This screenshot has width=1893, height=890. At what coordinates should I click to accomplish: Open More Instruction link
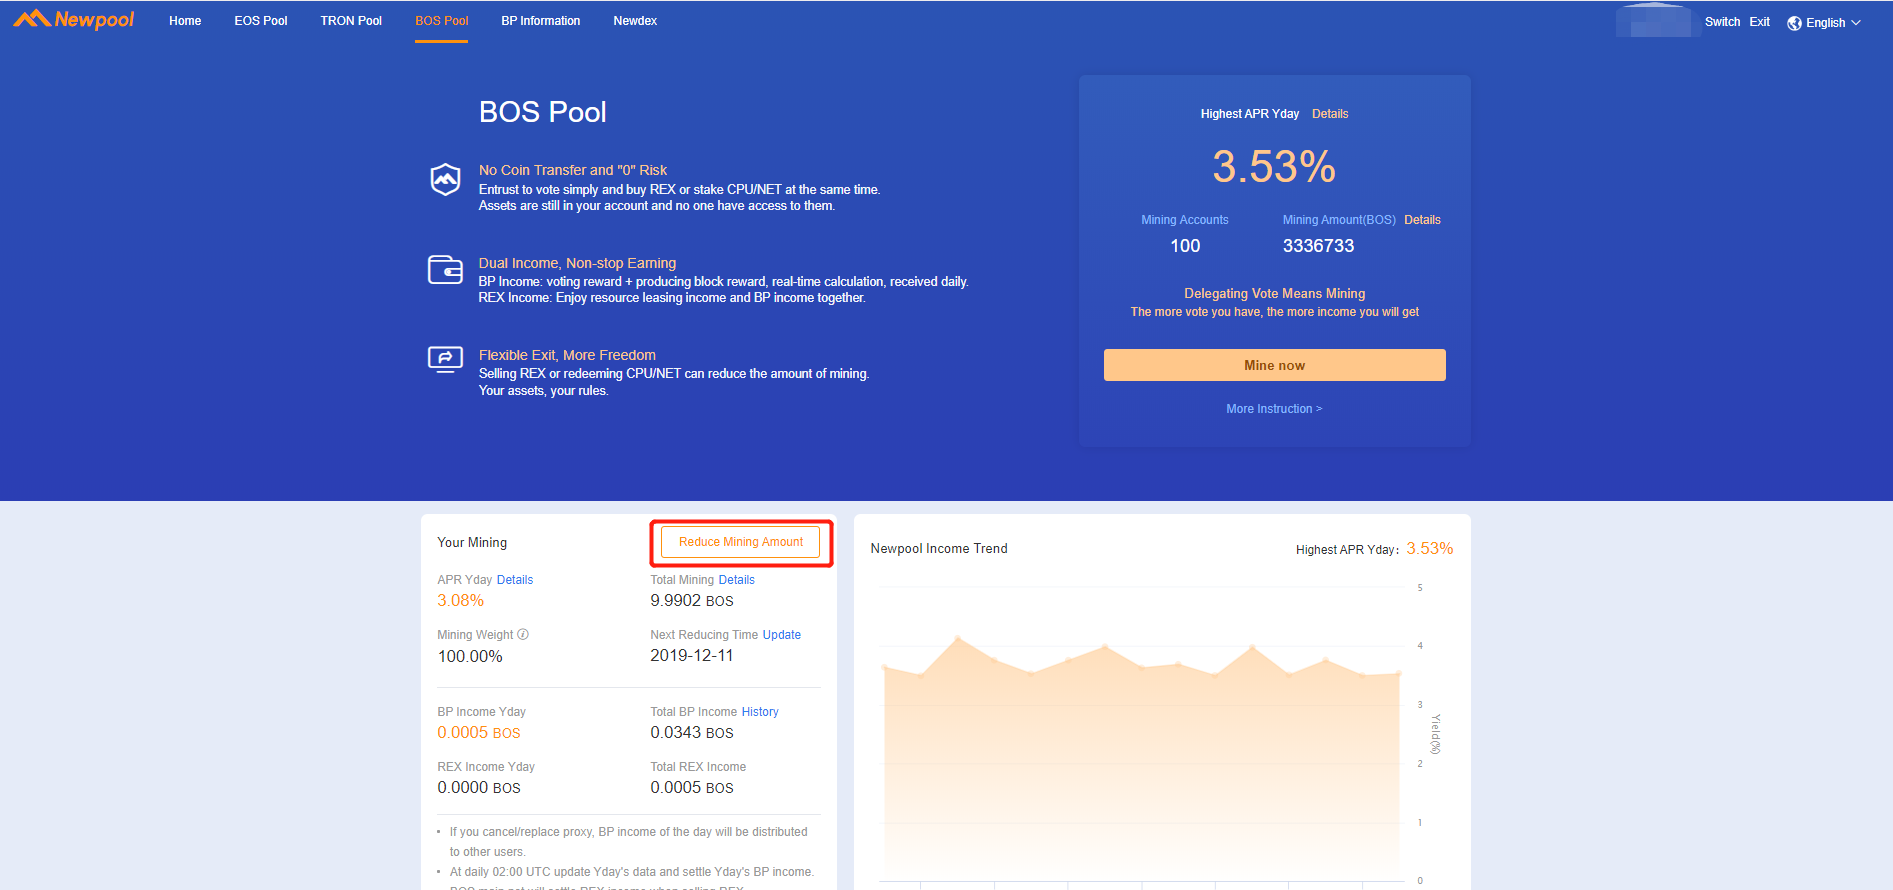pyautogui.click(x=1274, y=409)
